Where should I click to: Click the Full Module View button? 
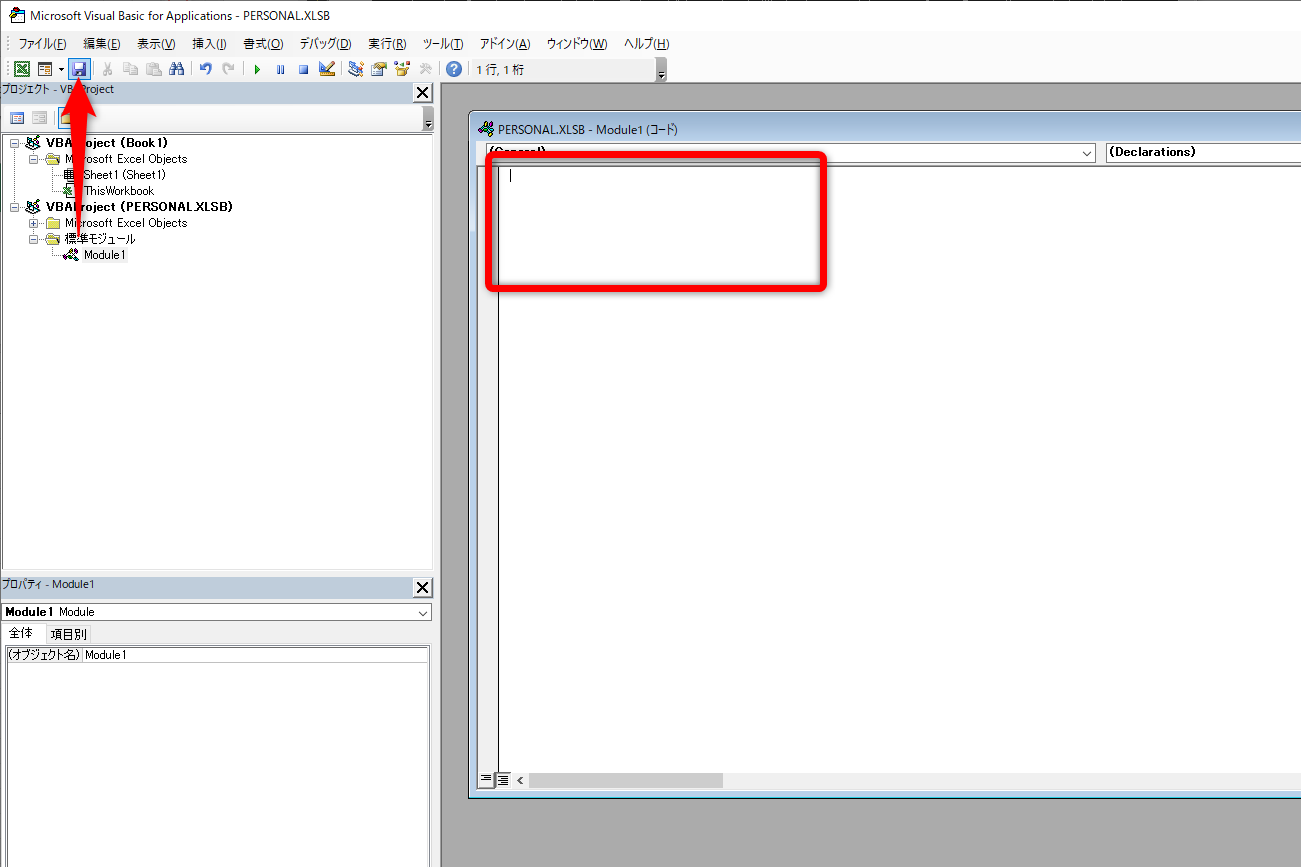503,779
